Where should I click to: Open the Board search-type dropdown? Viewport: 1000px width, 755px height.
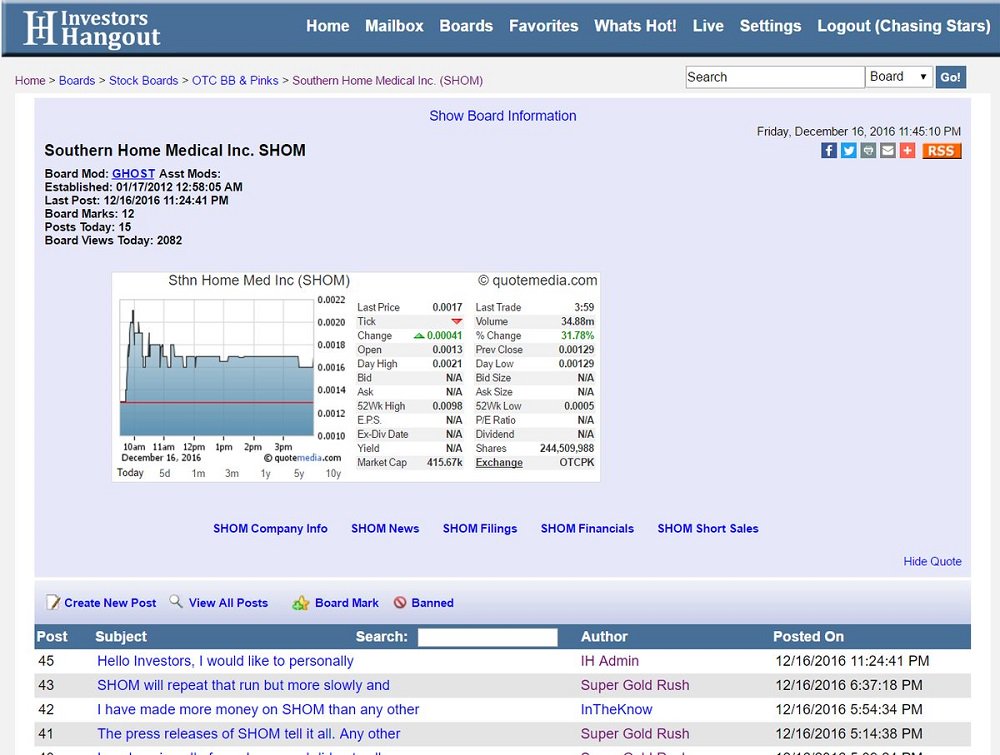[899, 77]
